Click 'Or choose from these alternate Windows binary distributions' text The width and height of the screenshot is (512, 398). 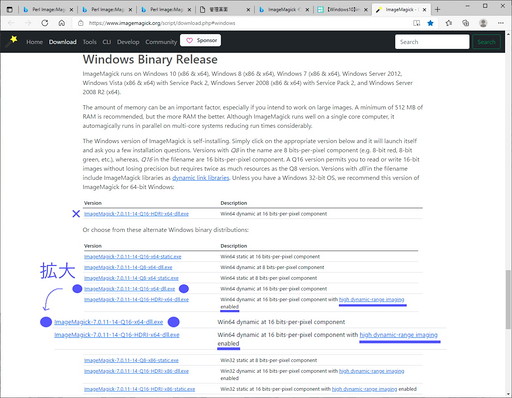(165, 230)
